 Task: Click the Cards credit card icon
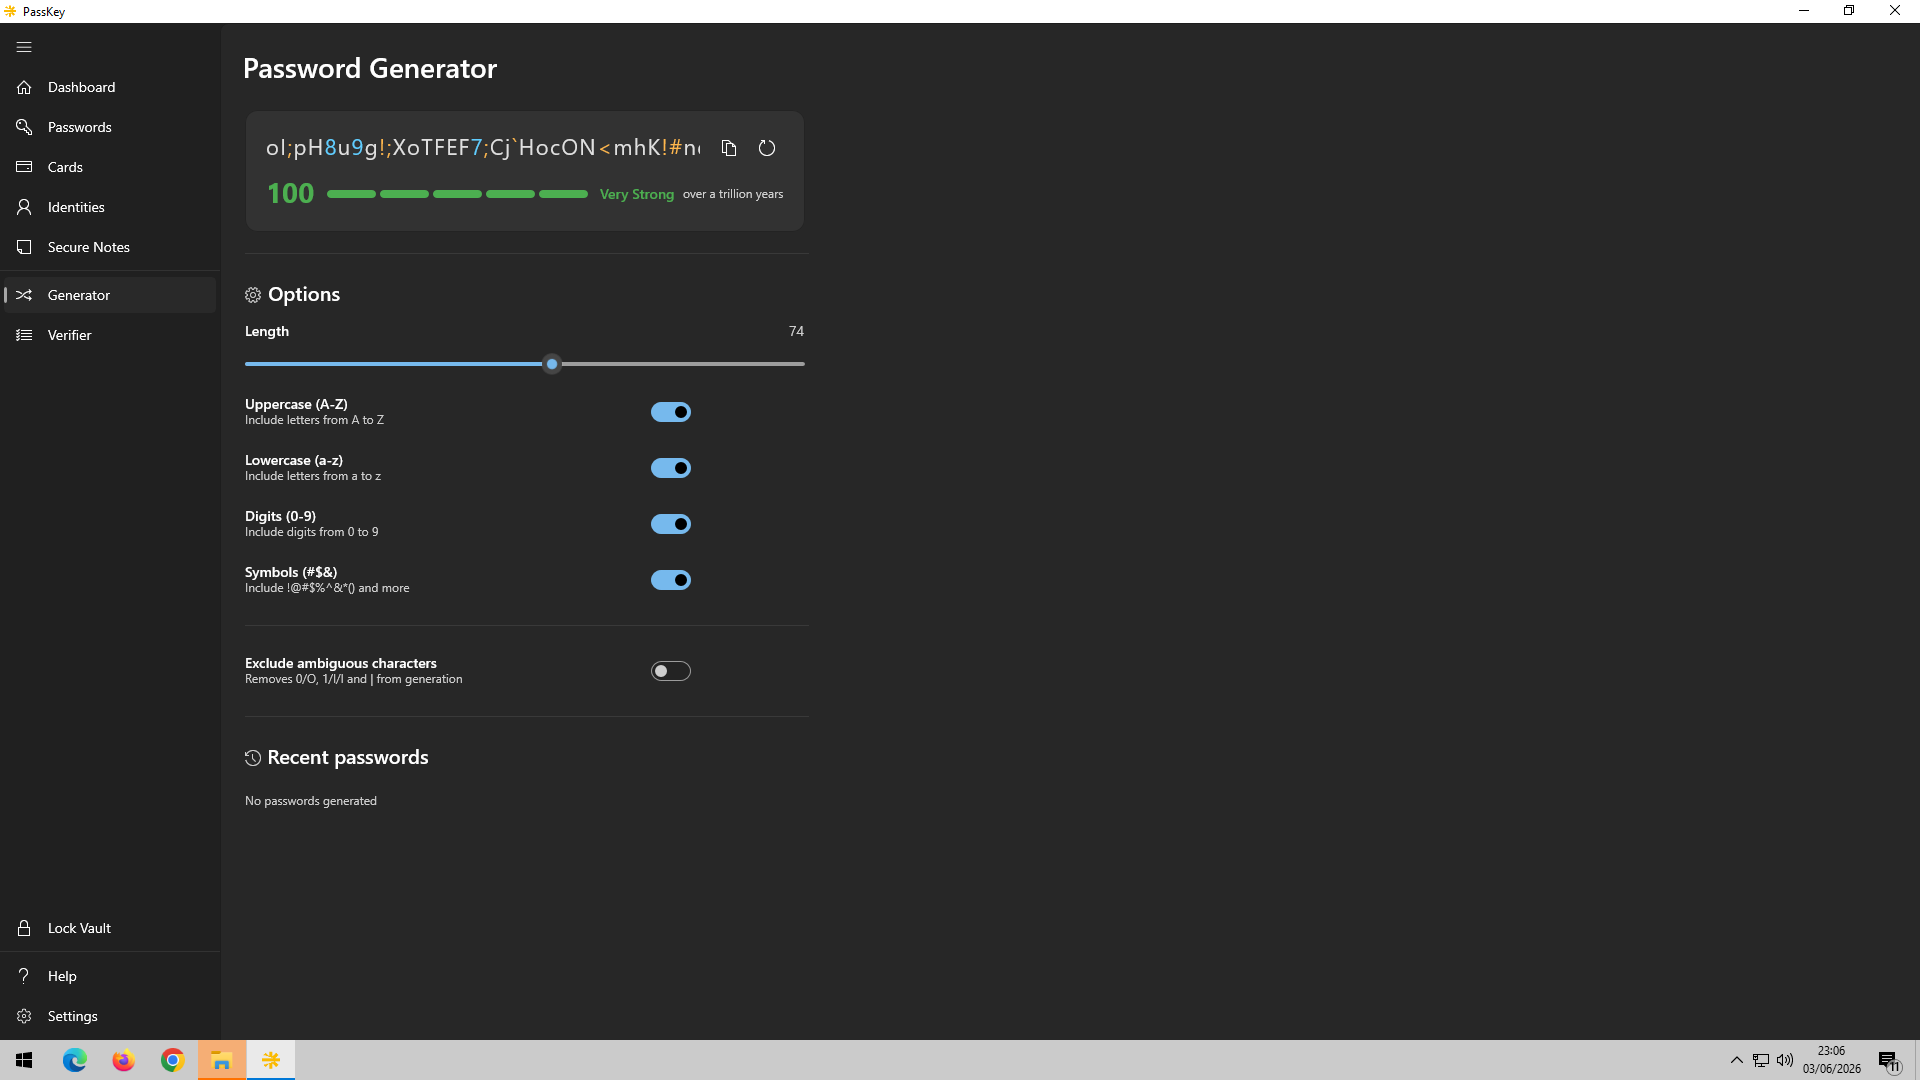pyautogui.click(x=24, y=167)
